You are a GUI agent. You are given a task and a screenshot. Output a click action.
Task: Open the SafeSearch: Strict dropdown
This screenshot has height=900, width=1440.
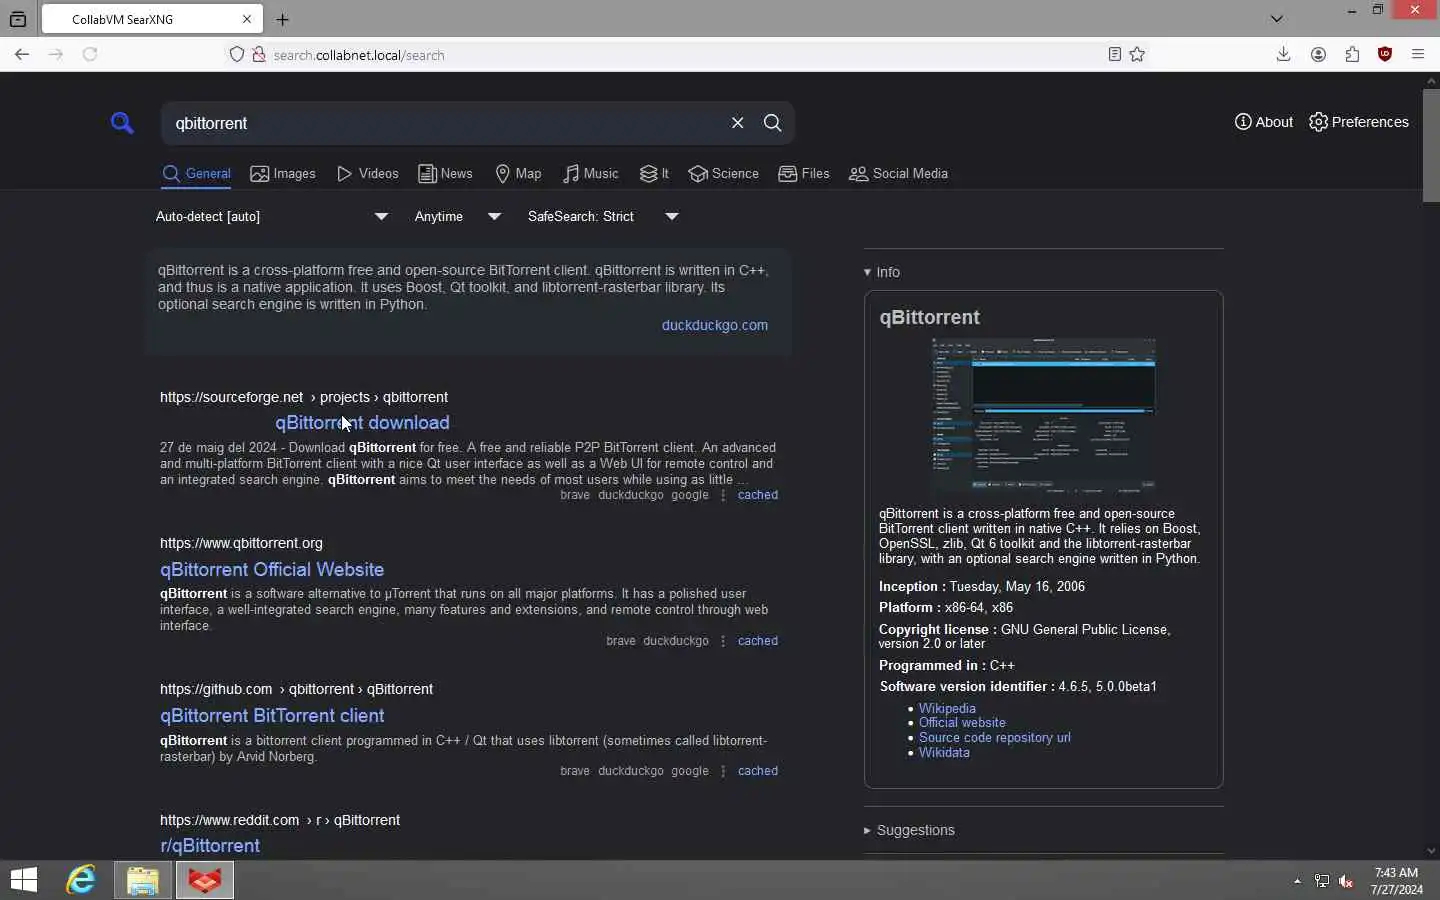coord(603,216)
